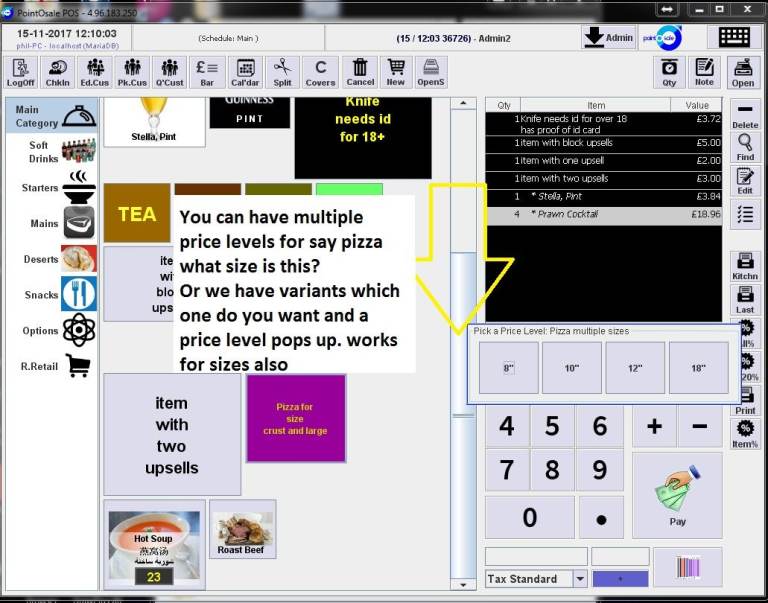Click the Delete minus icon
Viewport: 768px width, 603px height.
pyautogui.click(x=745, y=114)
